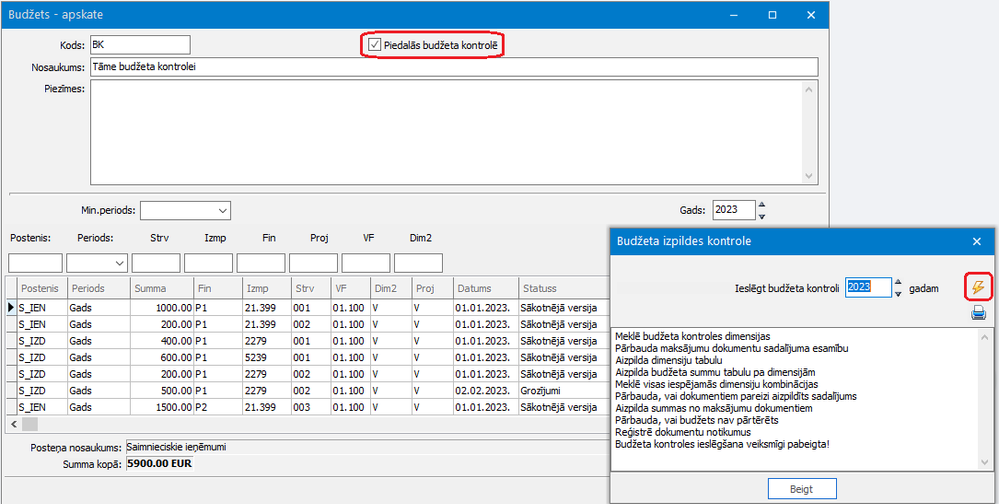
Task: Click the Izmp filter field
Action: 208,263
